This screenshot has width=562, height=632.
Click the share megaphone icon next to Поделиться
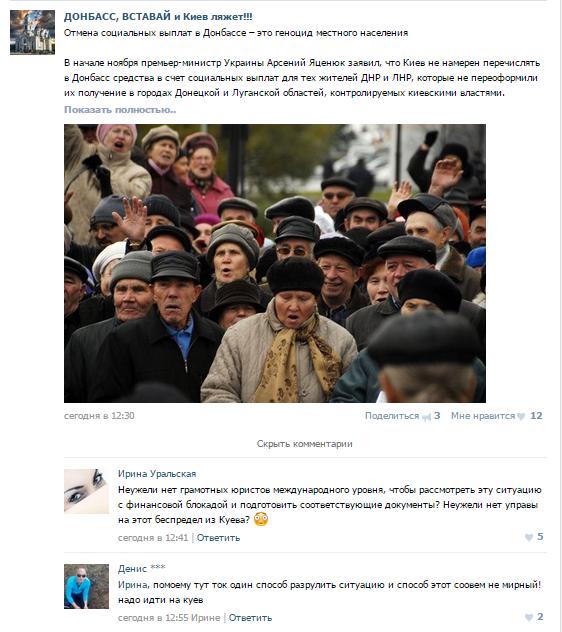(x=427, y=417)
